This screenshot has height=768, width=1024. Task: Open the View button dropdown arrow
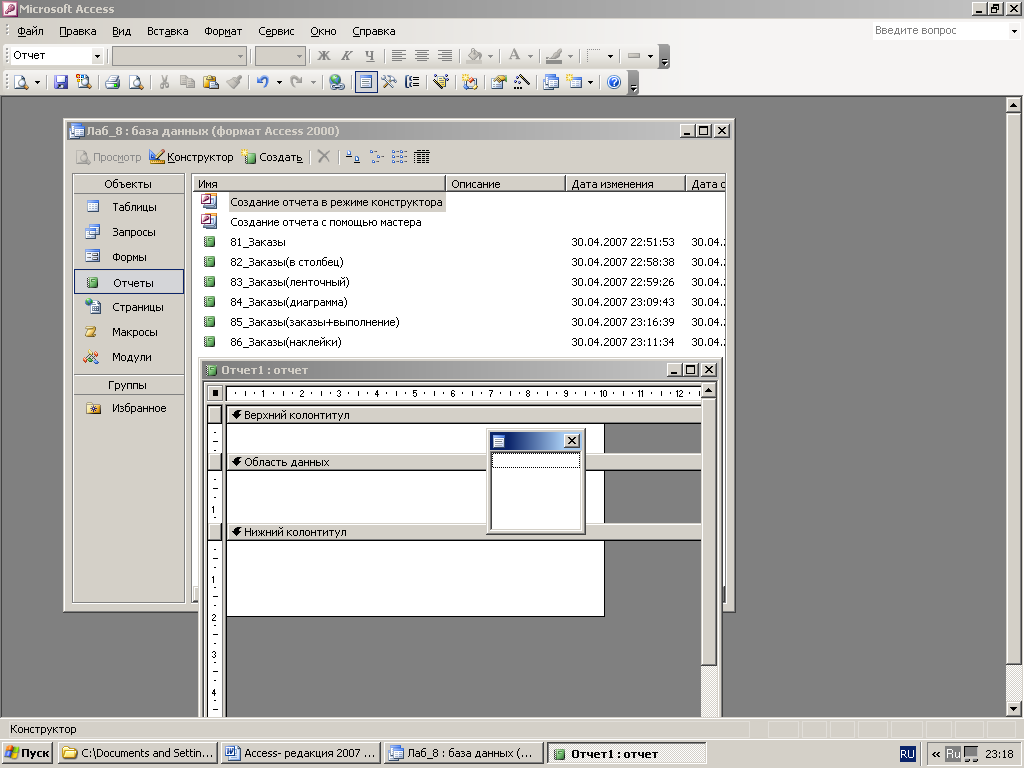coord(37,82)
